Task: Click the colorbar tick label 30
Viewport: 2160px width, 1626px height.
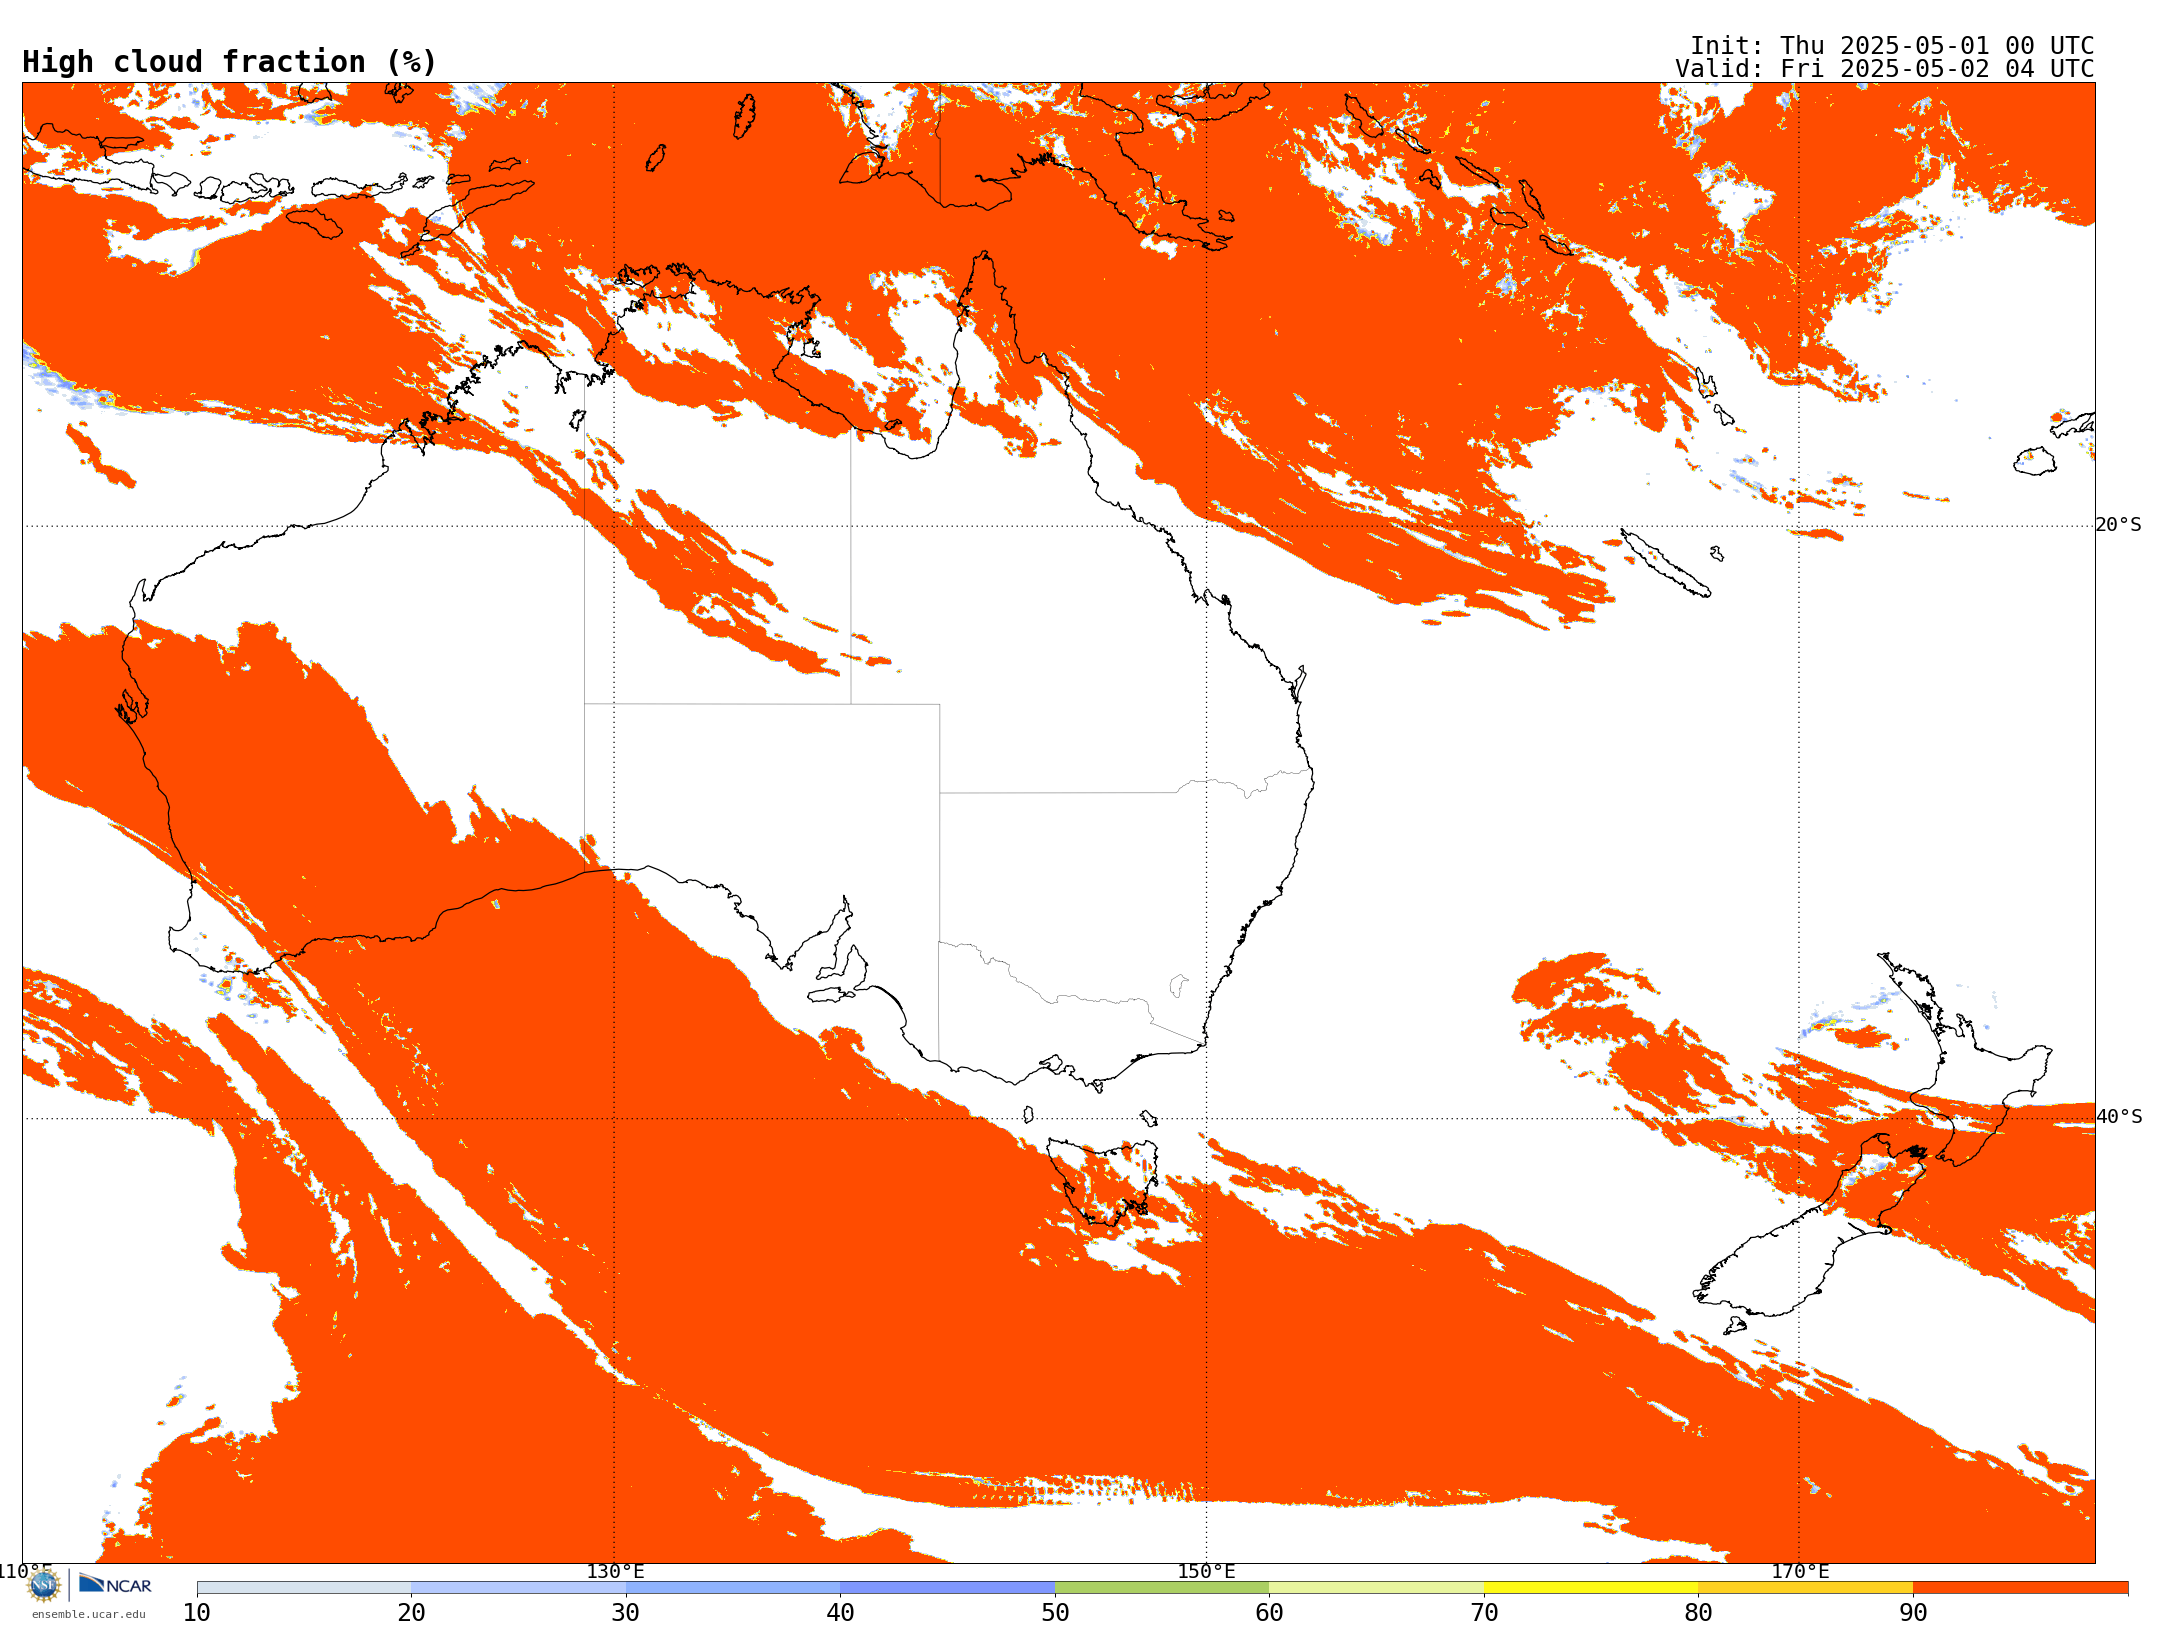Action: pyautogui.click(x=626, y=1613)
